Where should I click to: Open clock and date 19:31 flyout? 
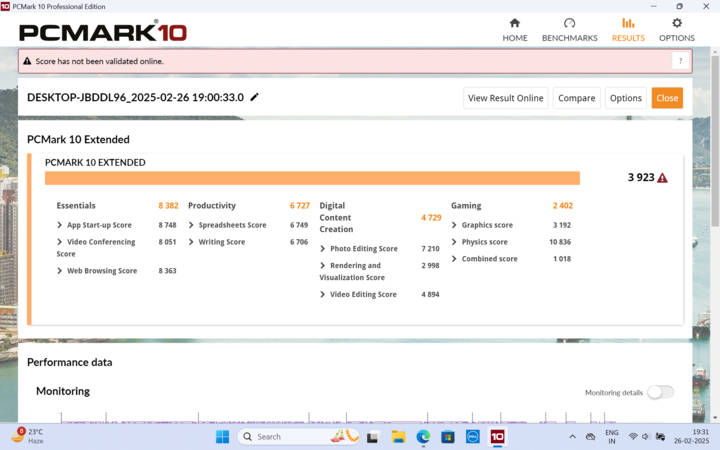pos(692,437)
